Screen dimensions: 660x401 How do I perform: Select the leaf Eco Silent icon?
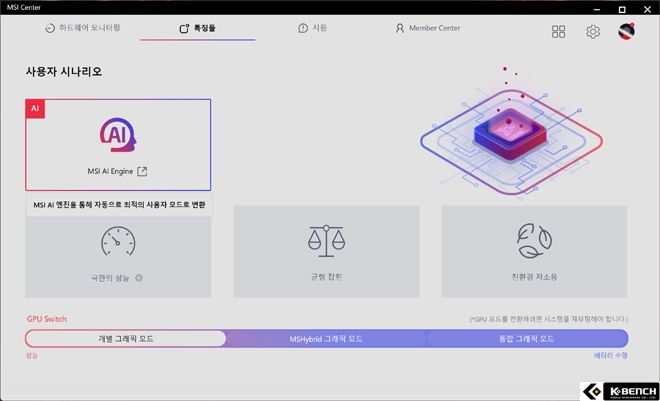coord(534,241)
